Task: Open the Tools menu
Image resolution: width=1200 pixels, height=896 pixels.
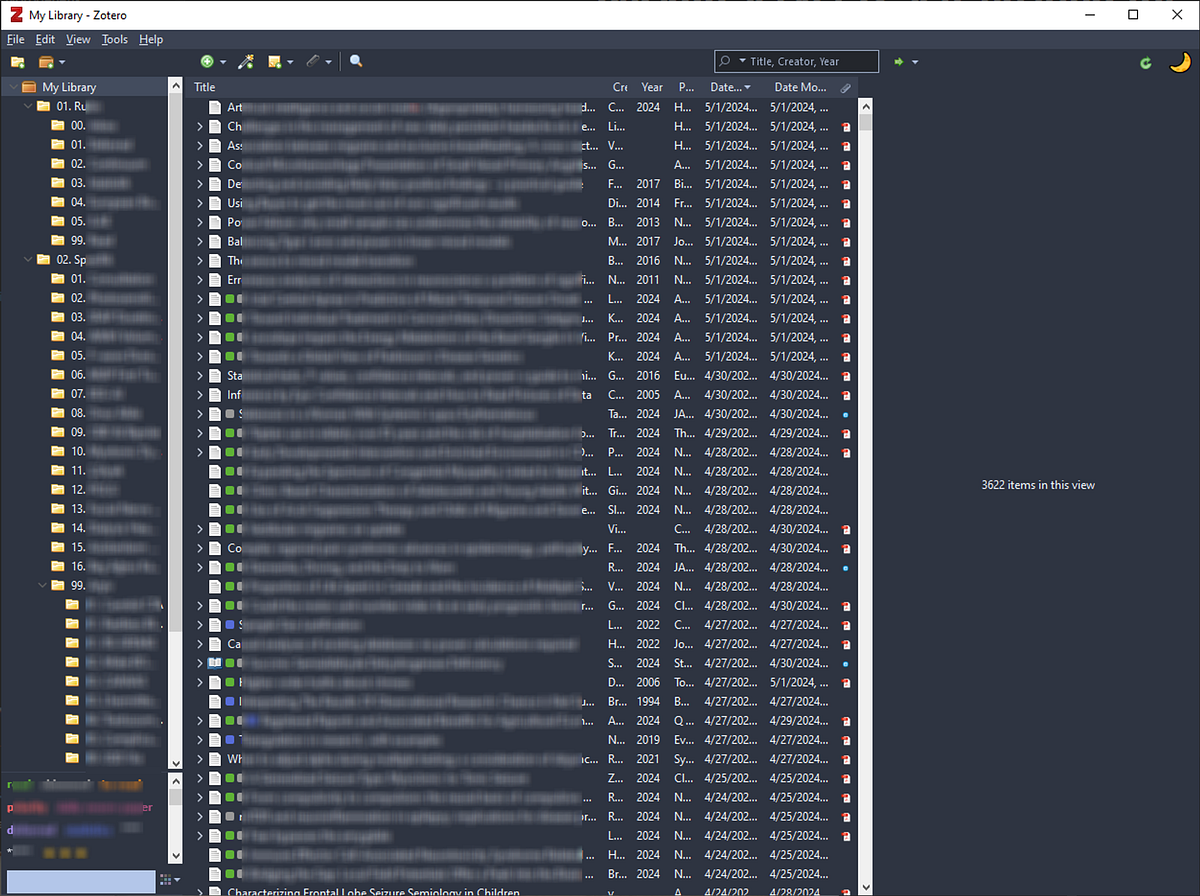Action: pos(114,39)
